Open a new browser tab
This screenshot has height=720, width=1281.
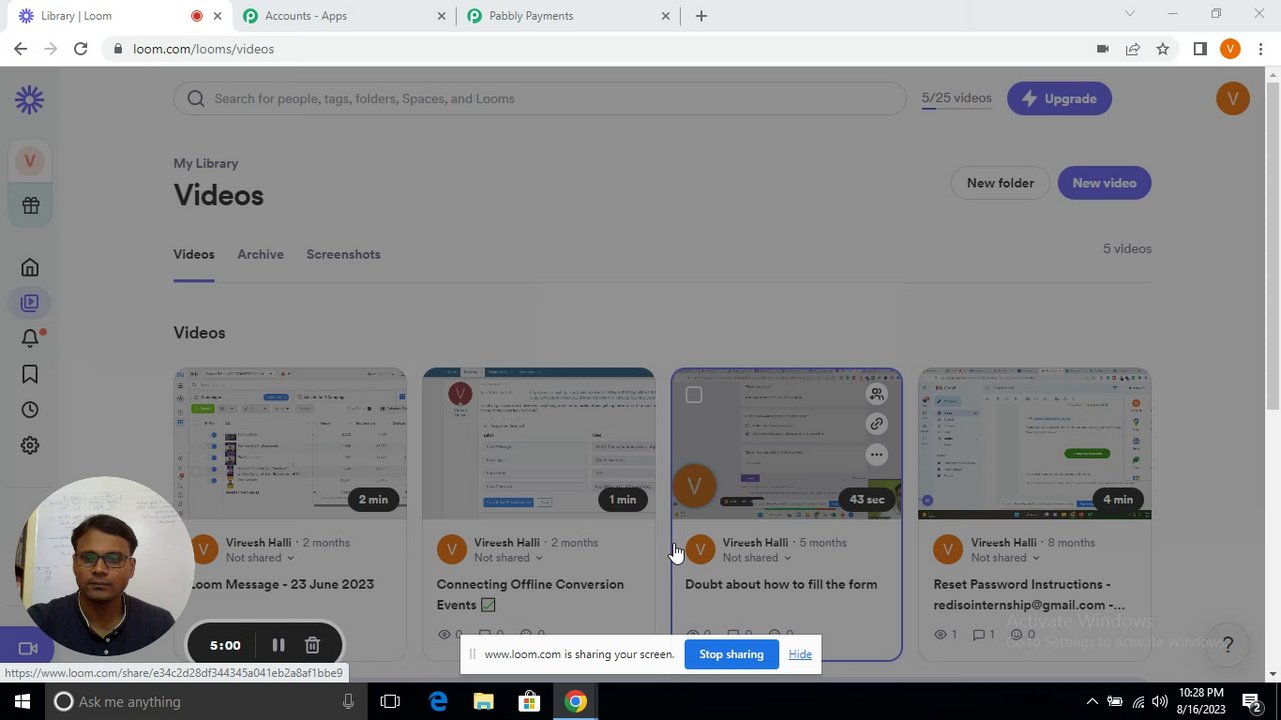701,16
